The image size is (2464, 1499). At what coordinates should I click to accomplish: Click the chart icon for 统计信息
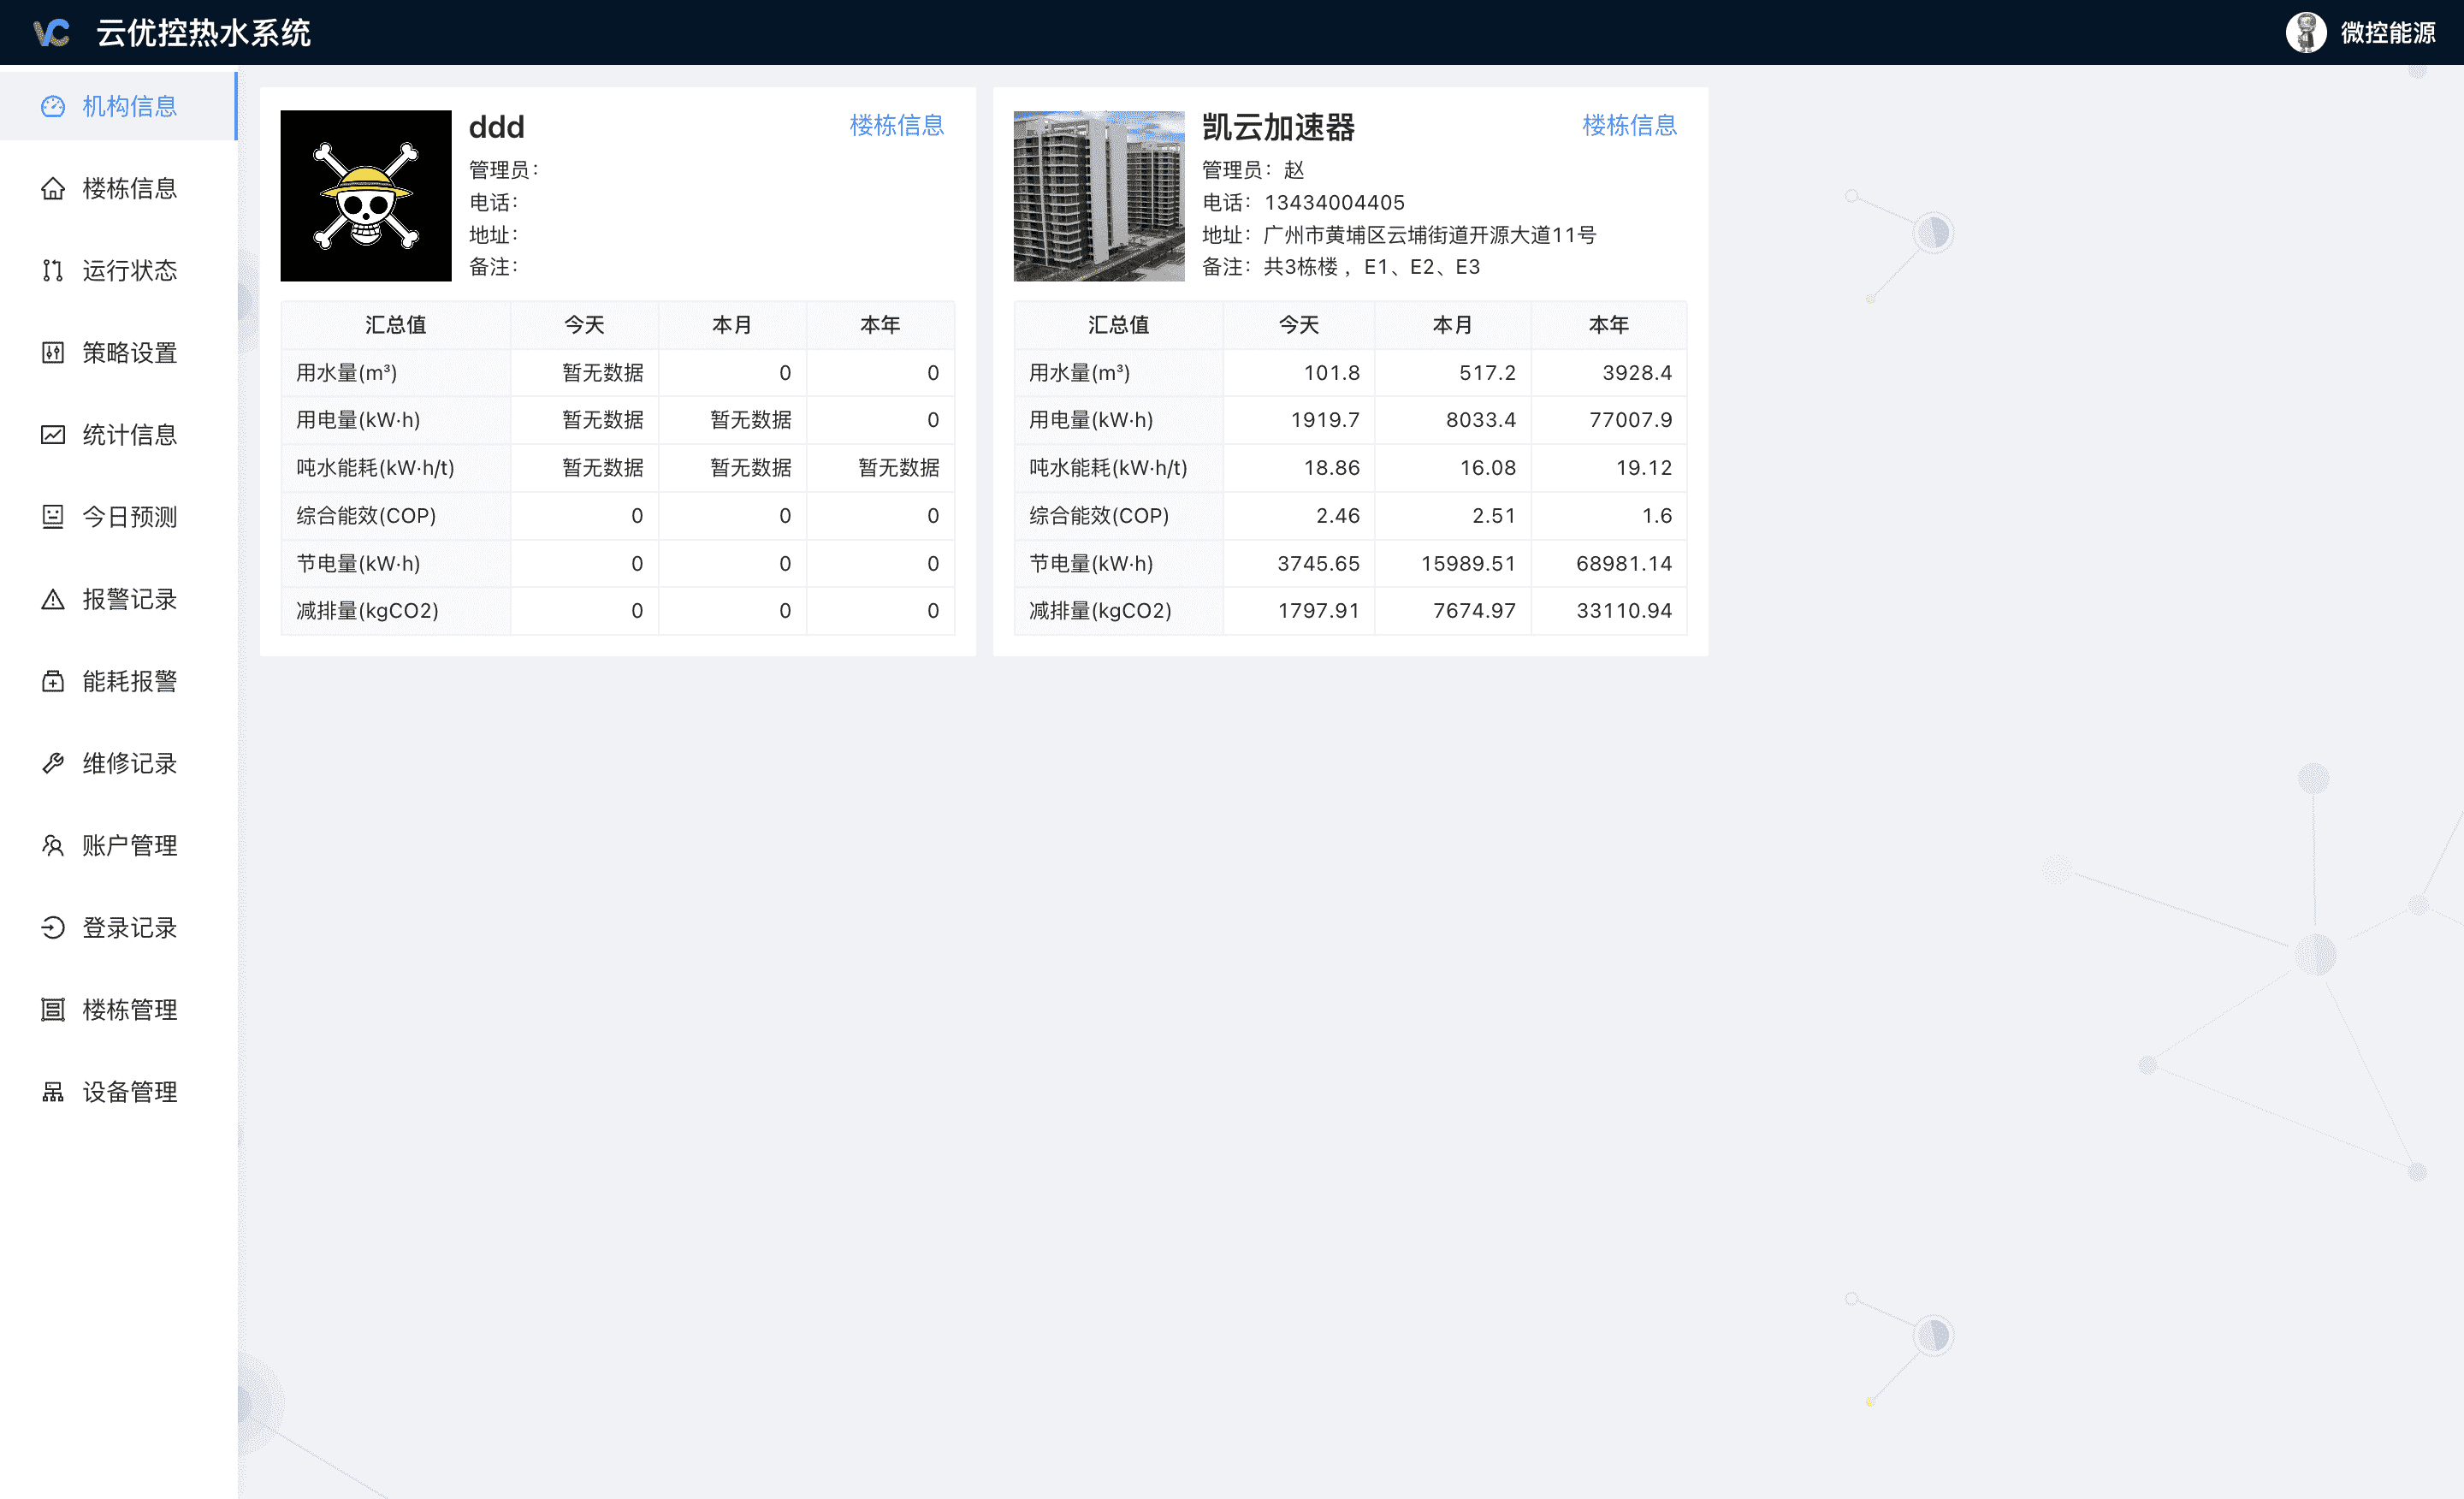53,434
